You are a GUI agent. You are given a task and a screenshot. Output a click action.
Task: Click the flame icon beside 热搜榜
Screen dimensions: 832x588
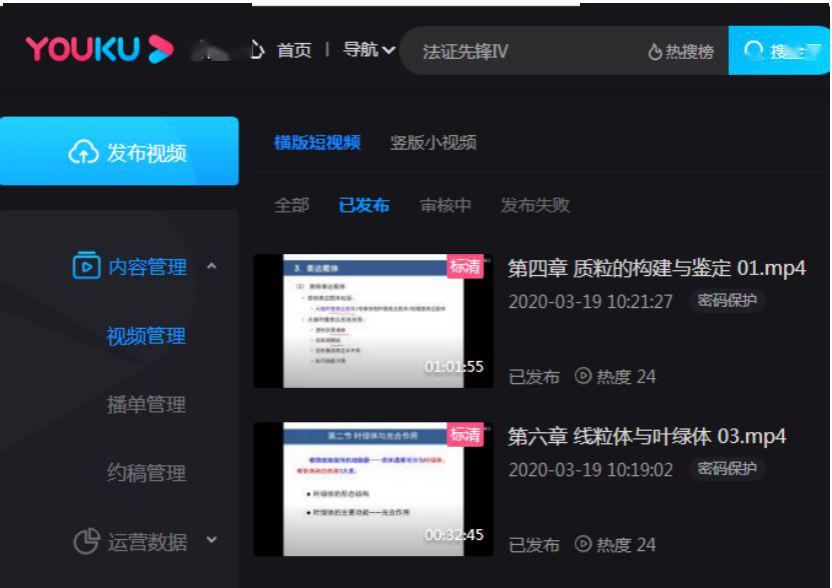point(655,52)
